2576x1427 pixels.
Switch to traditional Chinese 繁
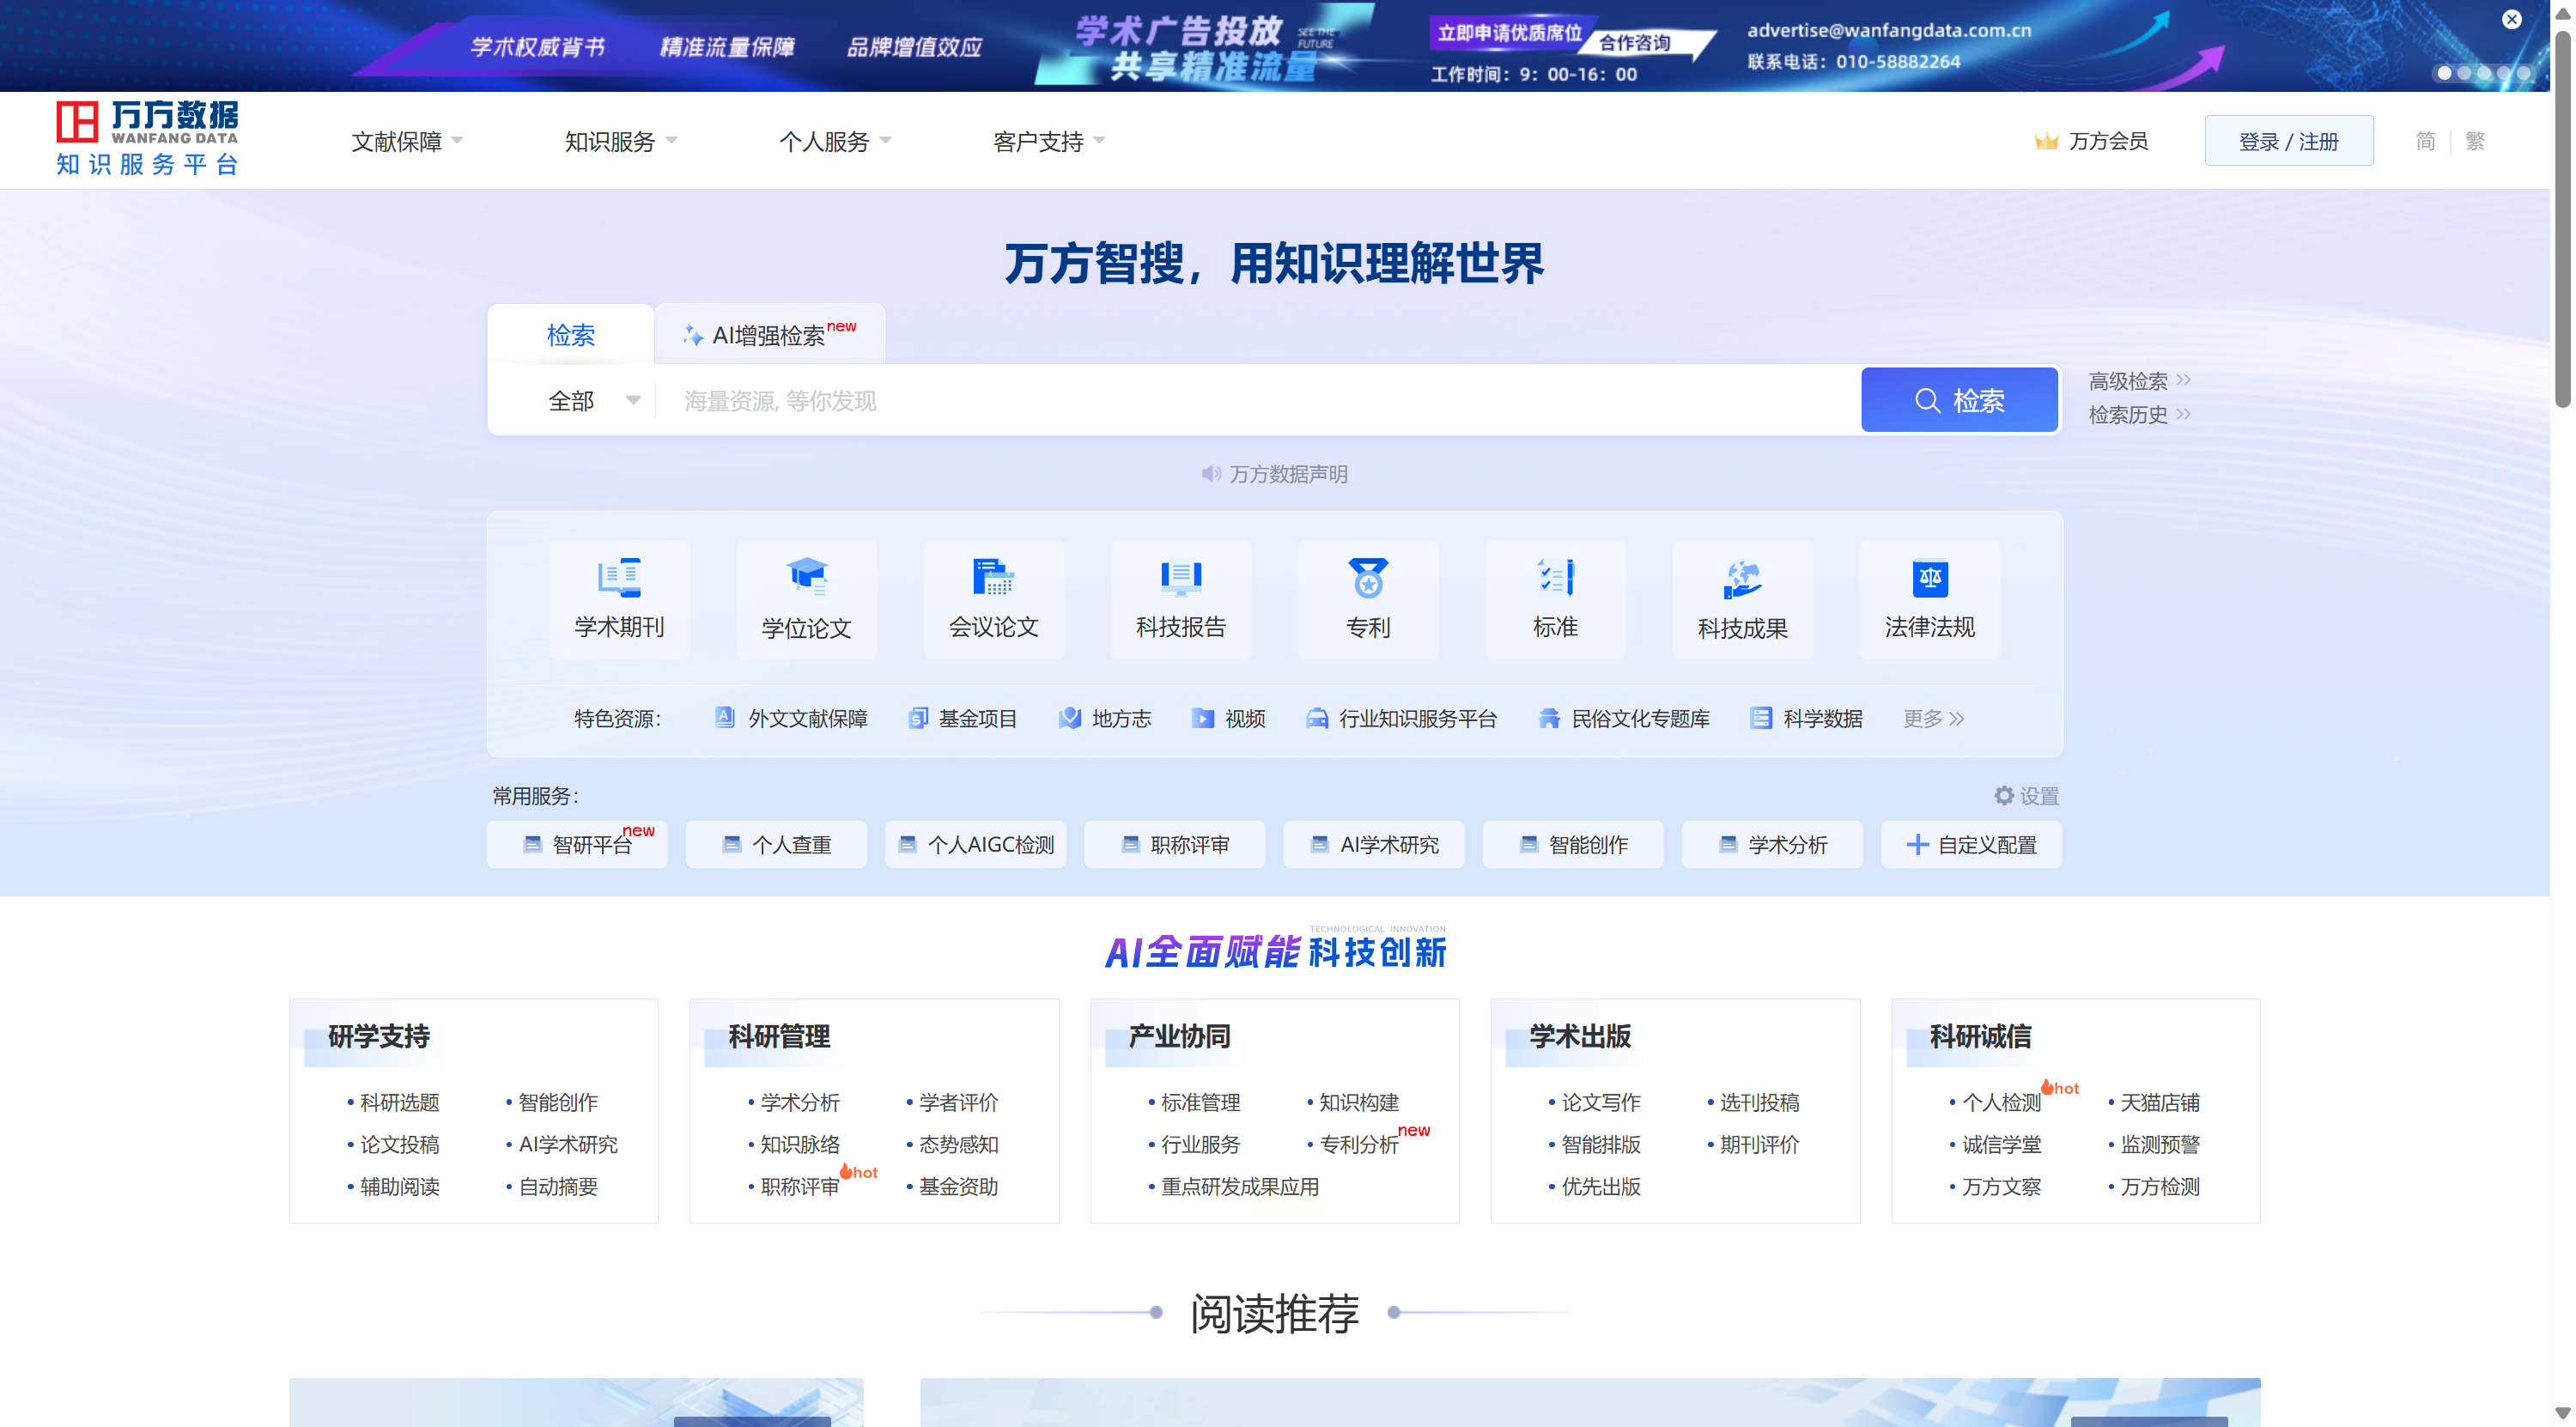2474,141
